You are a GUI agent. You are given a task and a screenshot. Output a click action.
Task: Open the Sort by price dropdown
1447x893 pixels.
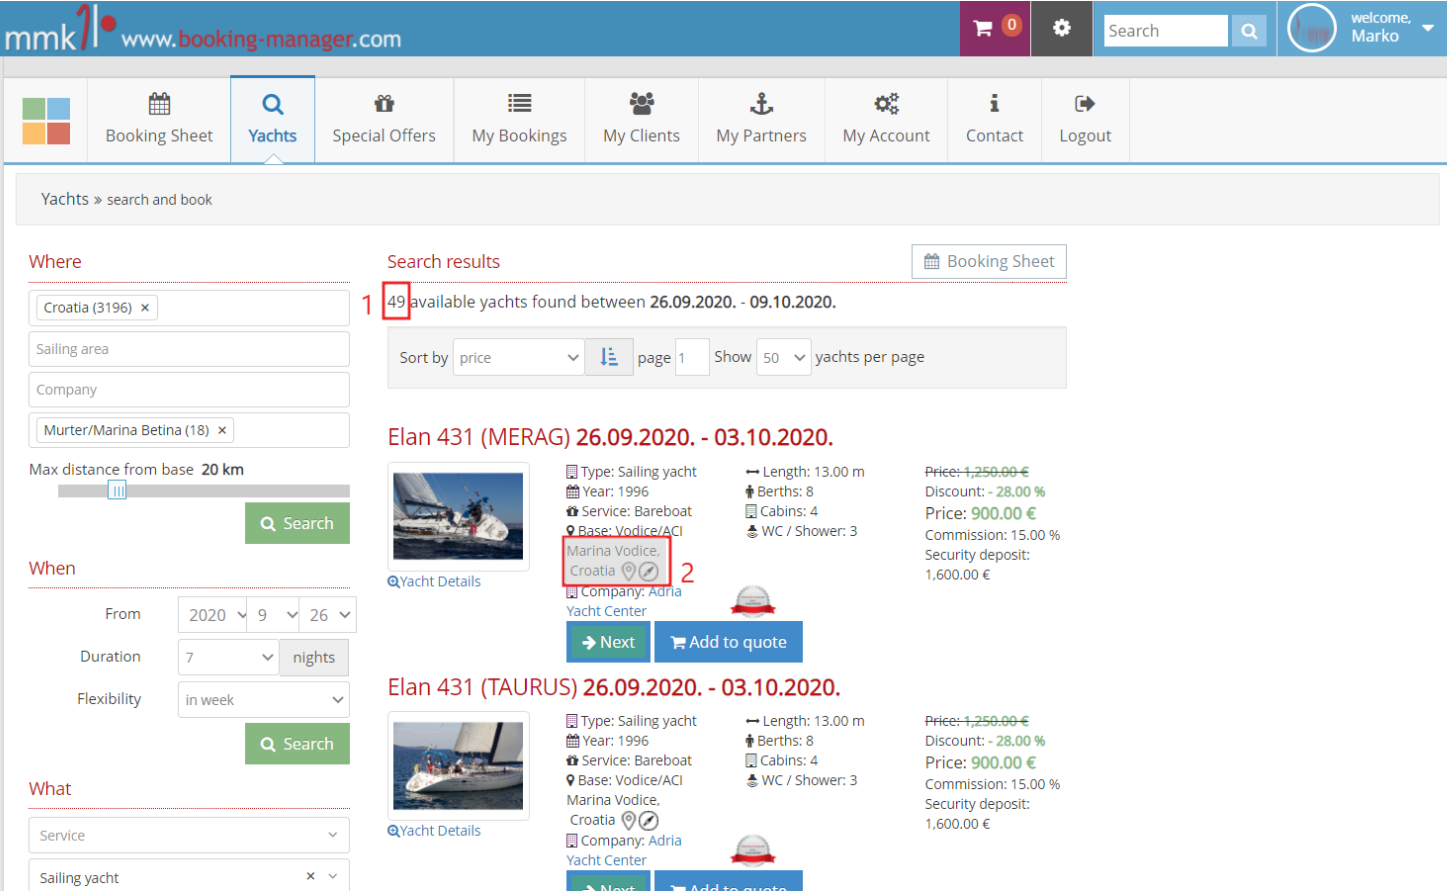pos(518,357)
